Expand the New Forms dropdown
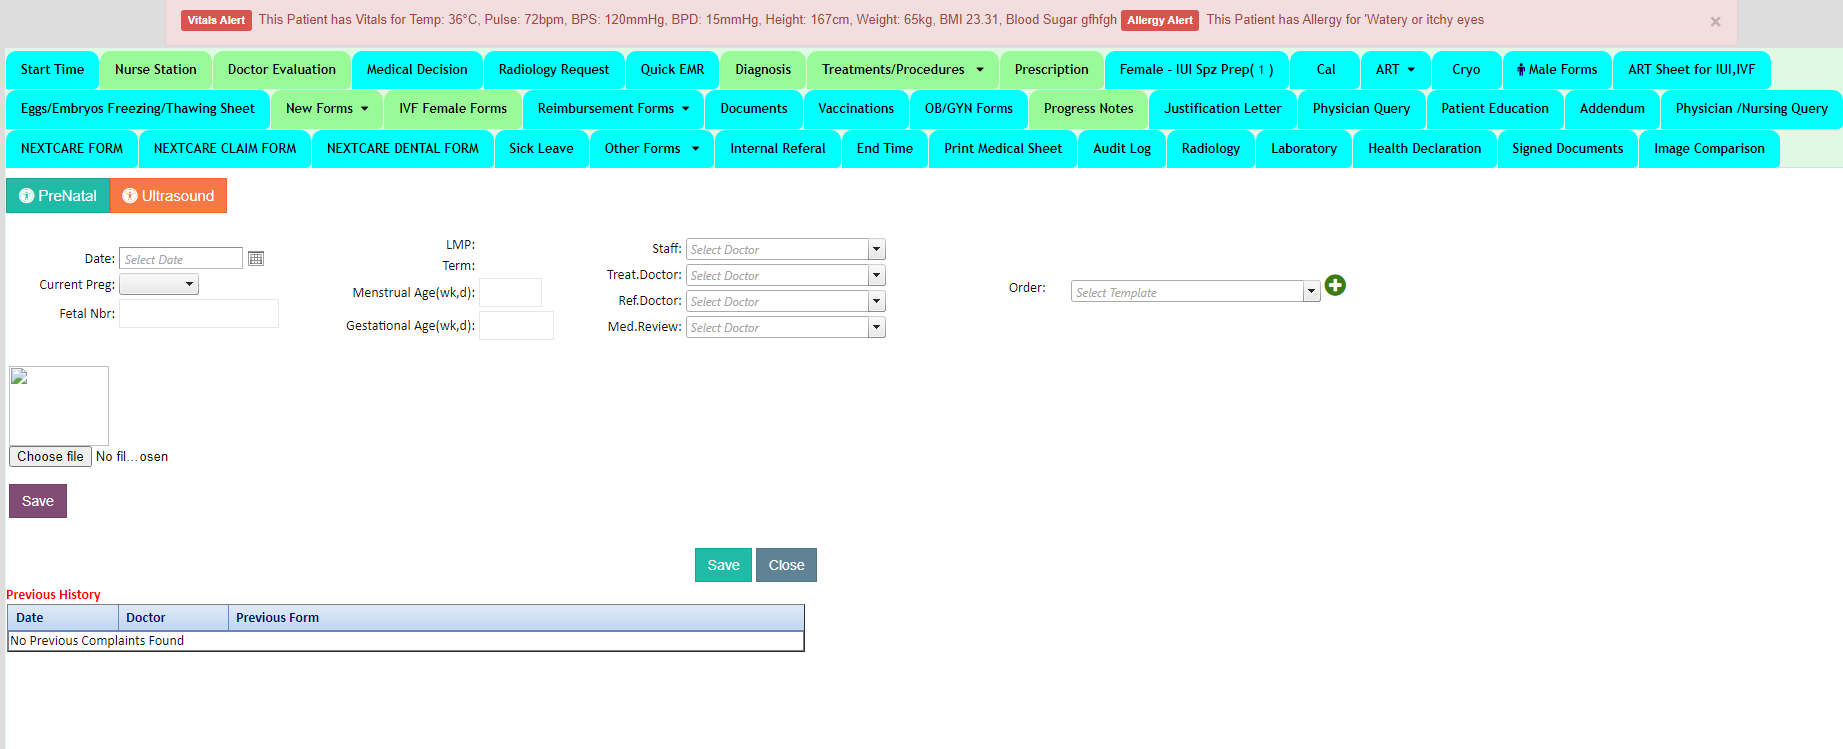Screen dimensions: 1843x749 (x=327, y=109)
